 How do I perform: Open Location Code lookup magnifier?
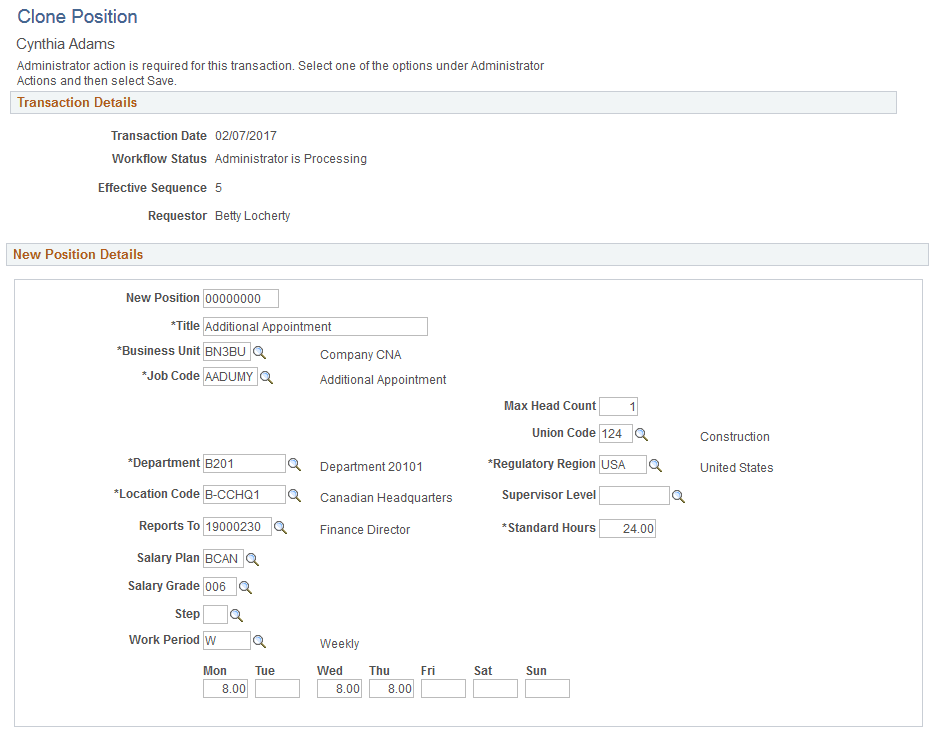point(295,495)
